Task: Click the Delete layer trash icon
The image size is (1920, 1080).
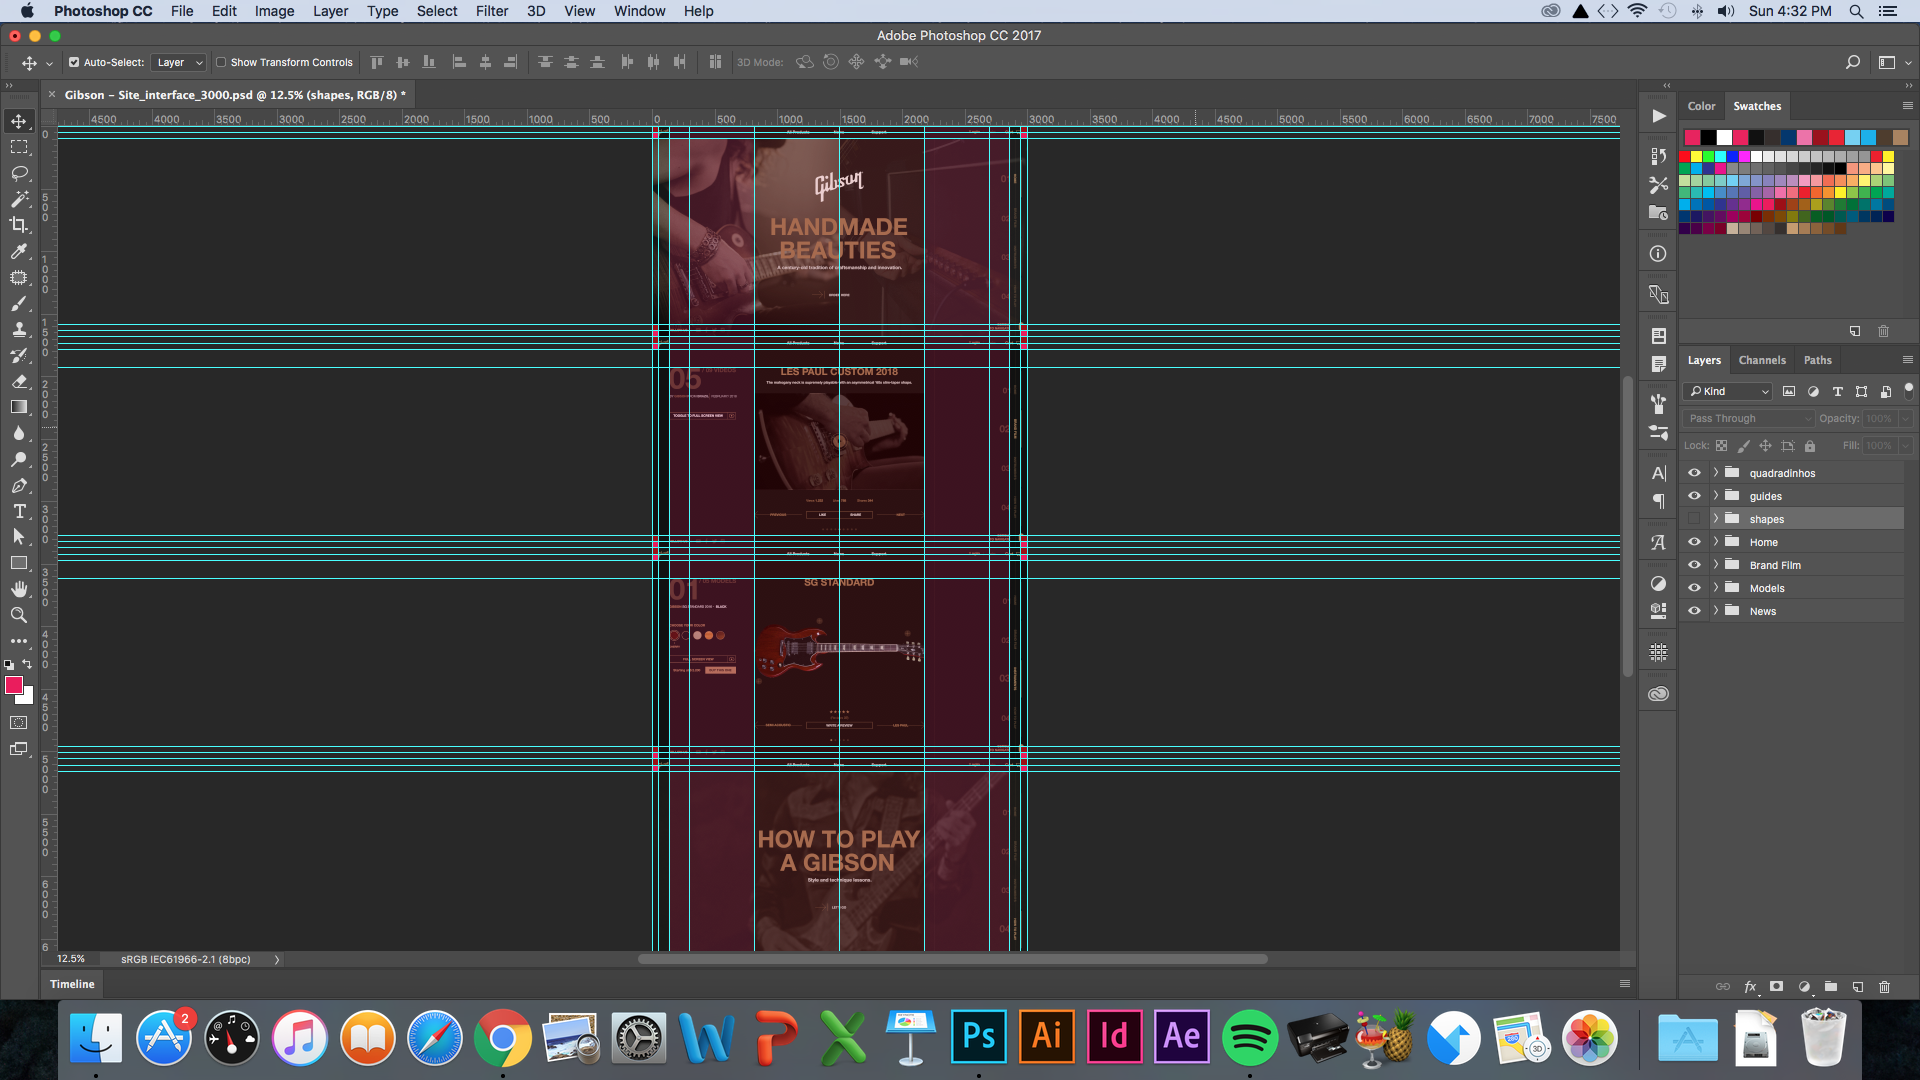Action: click(1884, 987)
